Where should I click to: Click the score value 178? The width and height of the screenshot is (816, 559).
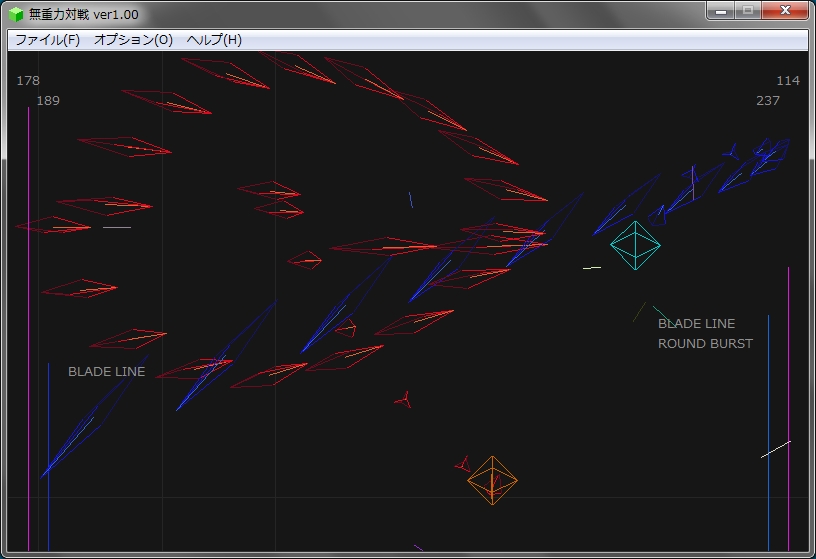point(28,81)
